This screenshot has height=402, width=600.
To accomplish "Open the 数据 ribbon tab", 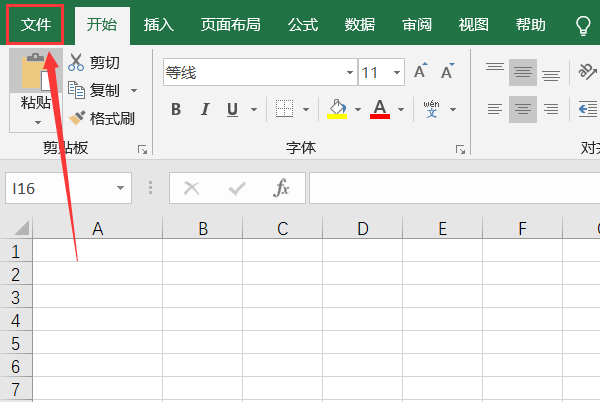I will [x=360, y=25].
